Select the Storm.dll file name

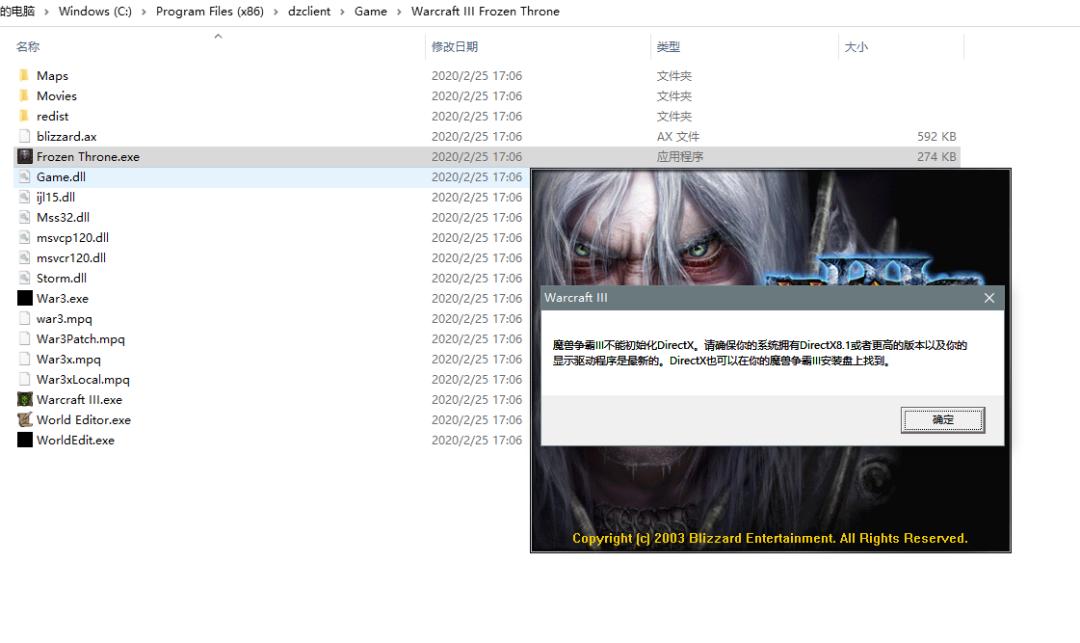pyautogui.click(x=61, y=278)
